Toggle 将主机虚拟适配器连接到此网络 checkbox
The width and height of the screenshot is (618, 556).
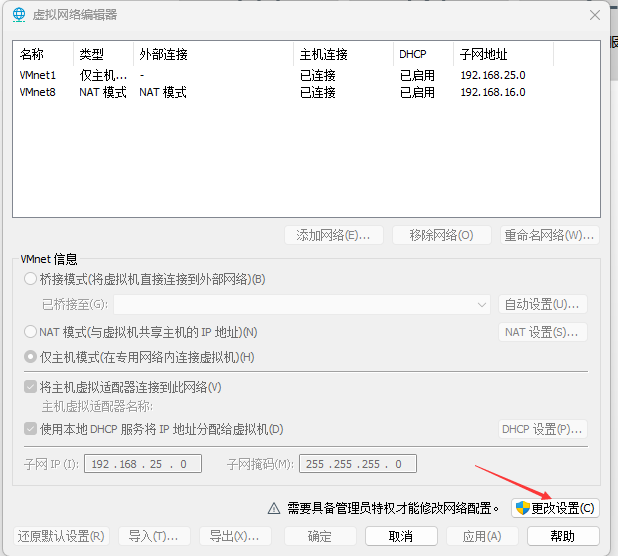point(30,387)
